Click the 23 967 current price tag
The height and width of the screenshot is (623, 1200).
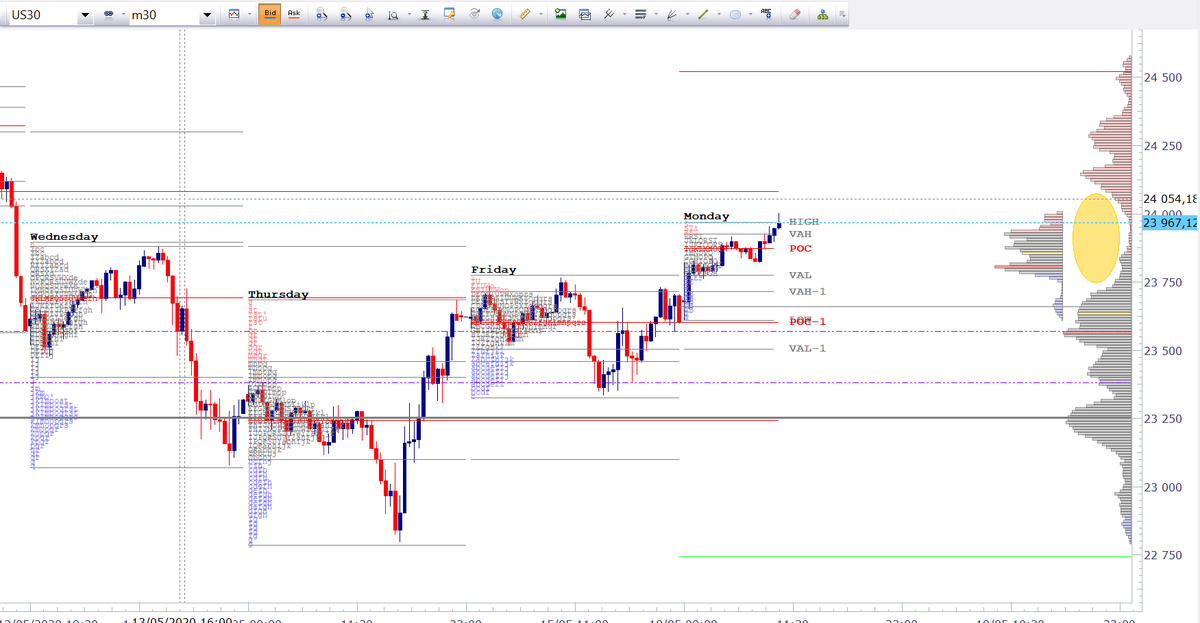point(1169,223)
